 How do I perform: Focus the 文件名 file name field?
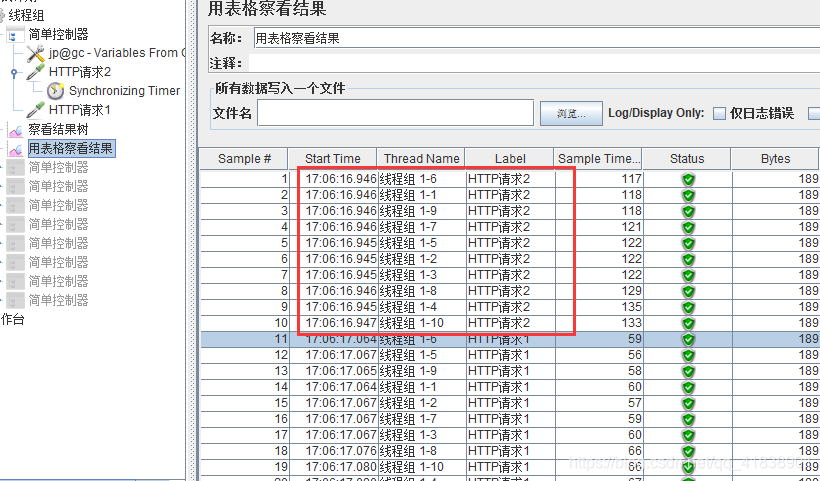tap(395, 113)
